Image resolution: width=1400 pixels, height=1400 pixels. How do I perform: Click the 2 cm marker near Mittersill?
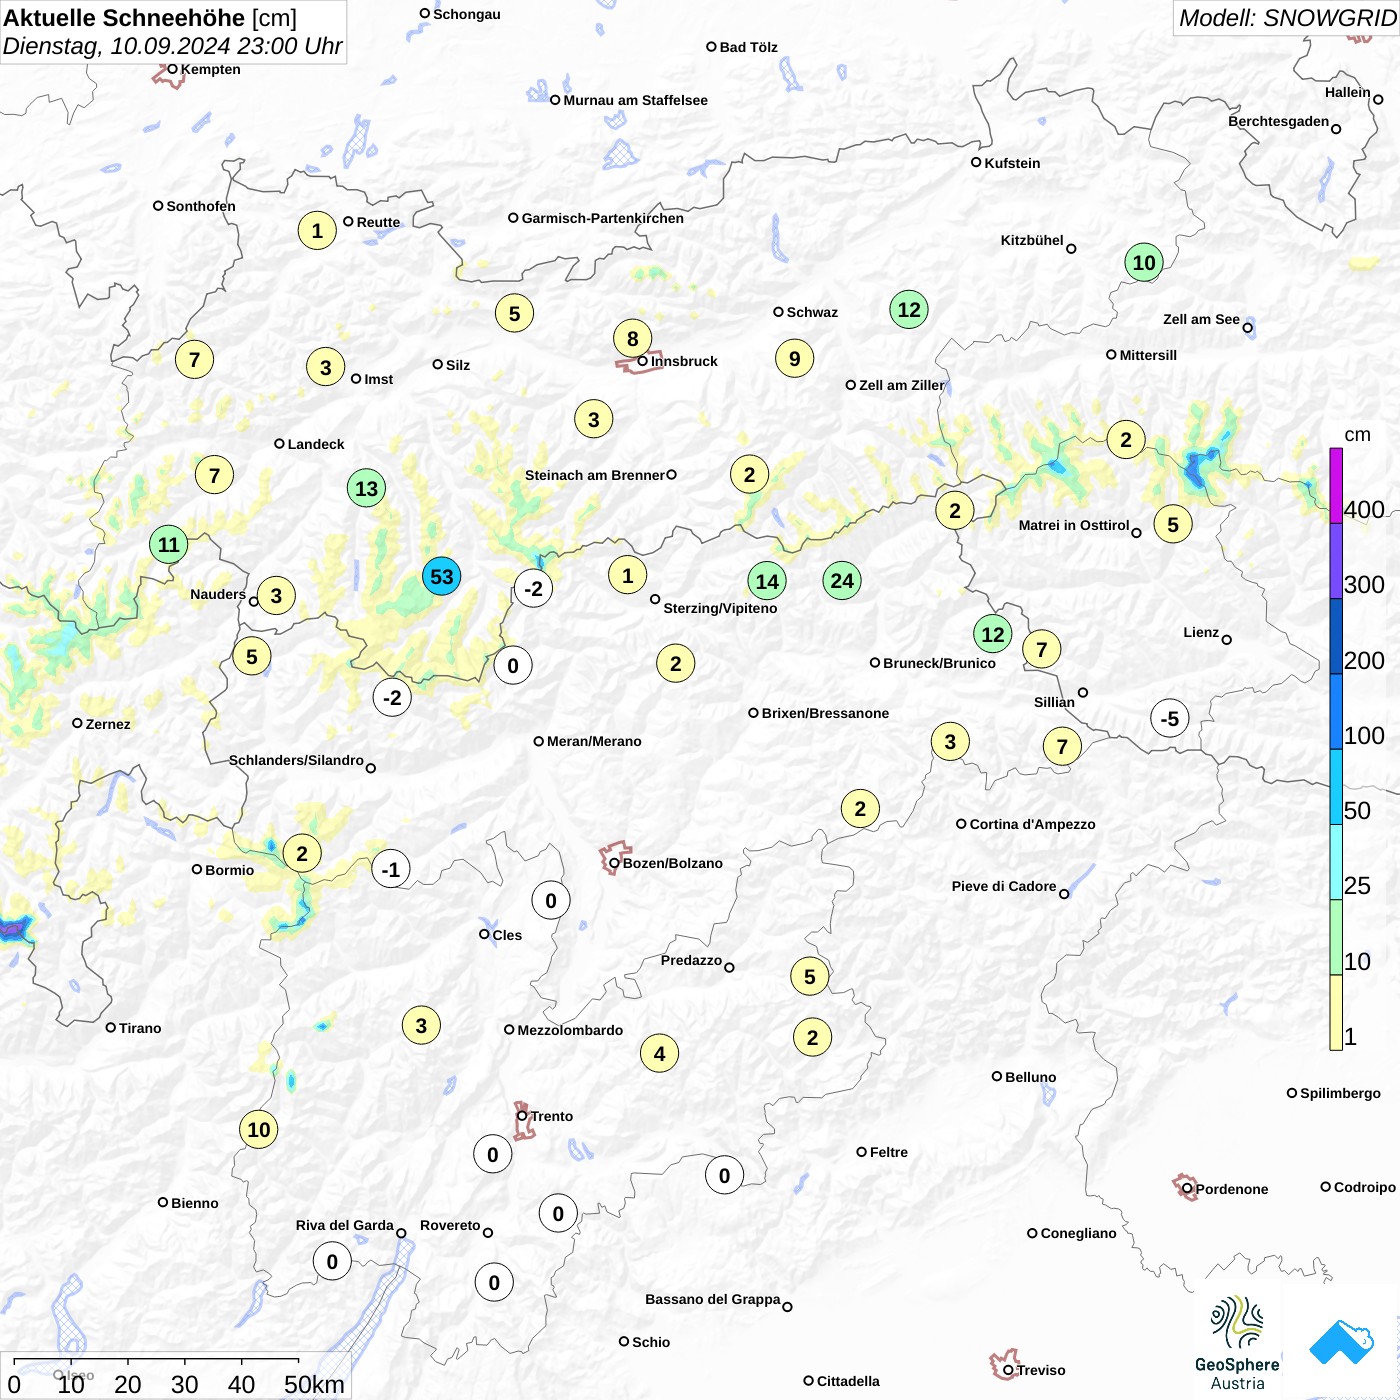coord(1126,440)
